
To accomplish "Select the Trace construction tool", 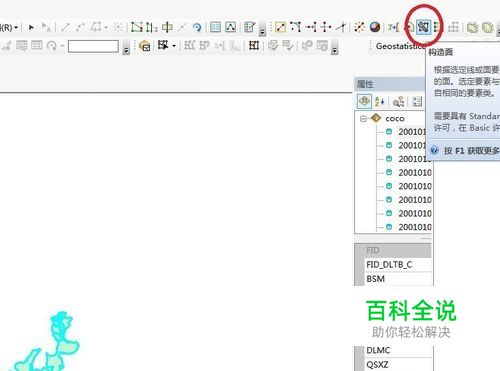I will 96,27.
